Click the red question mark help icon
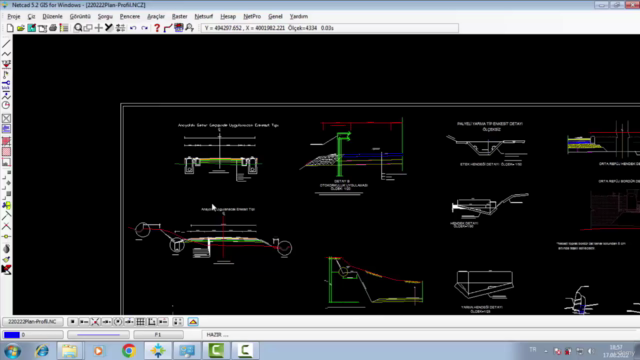This screenshot has width=640, height=360. click(157, 28)
